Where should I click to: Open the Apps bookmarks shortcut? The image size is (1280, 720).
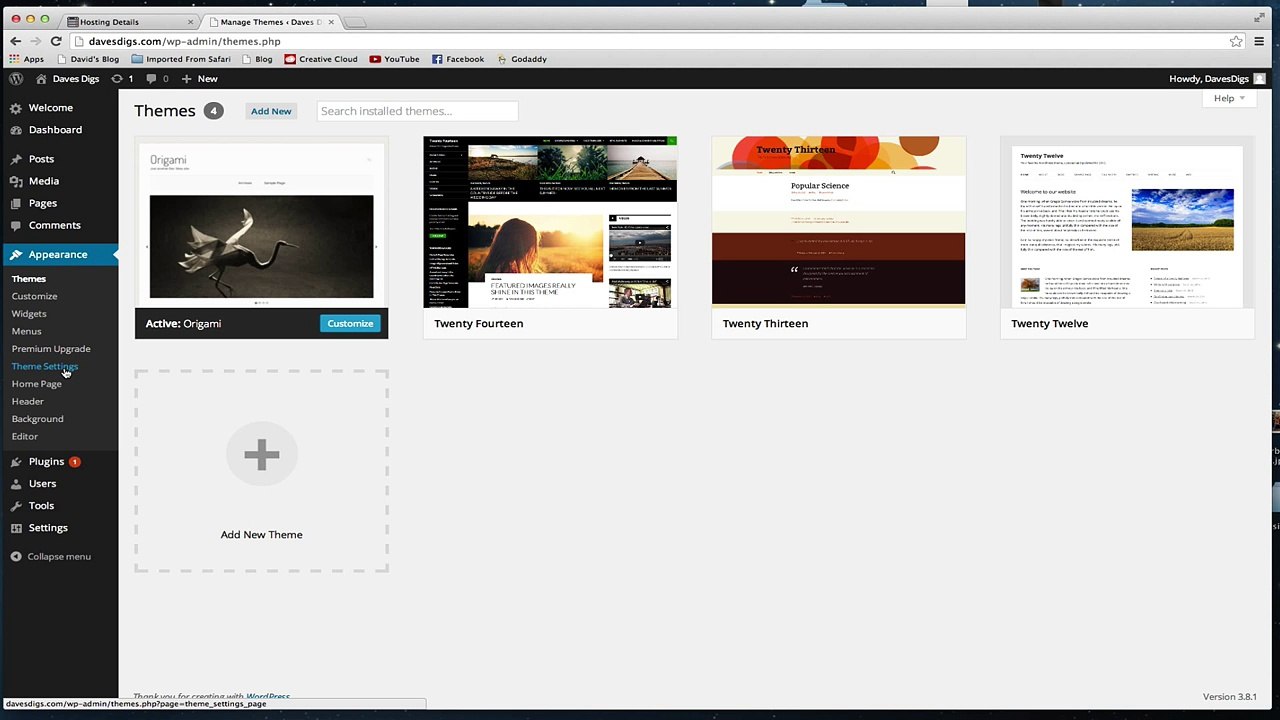(x=27, y=59)
